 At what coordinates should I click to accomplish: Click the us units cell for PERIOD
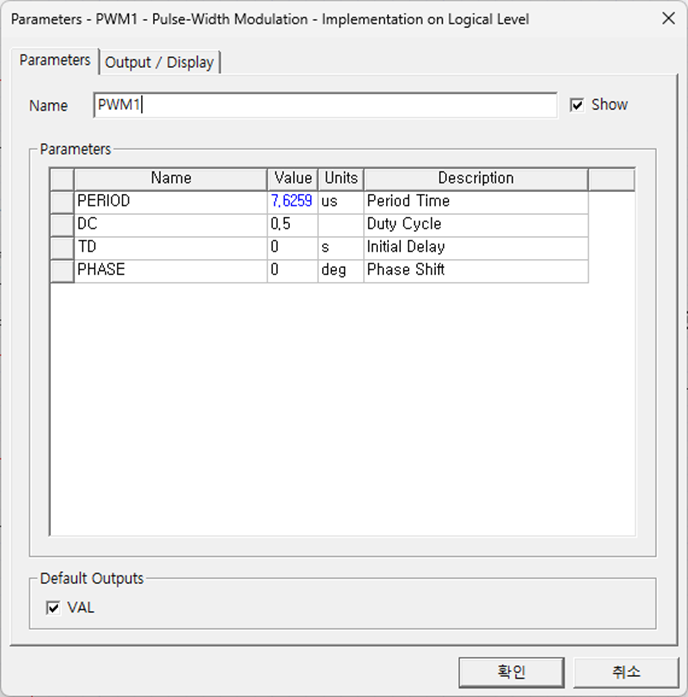pos(341,201)
